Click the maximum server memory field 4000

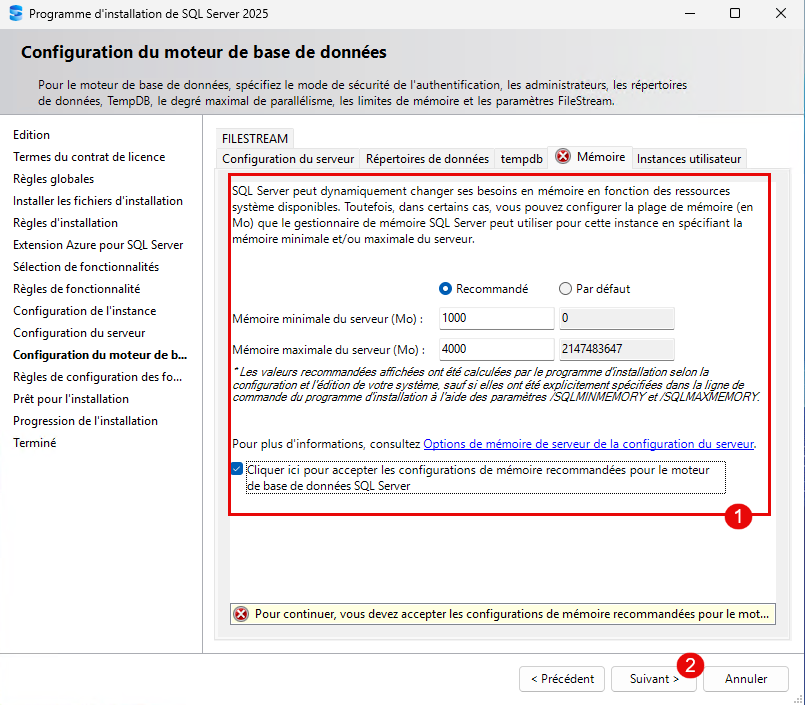pos(496,349)
